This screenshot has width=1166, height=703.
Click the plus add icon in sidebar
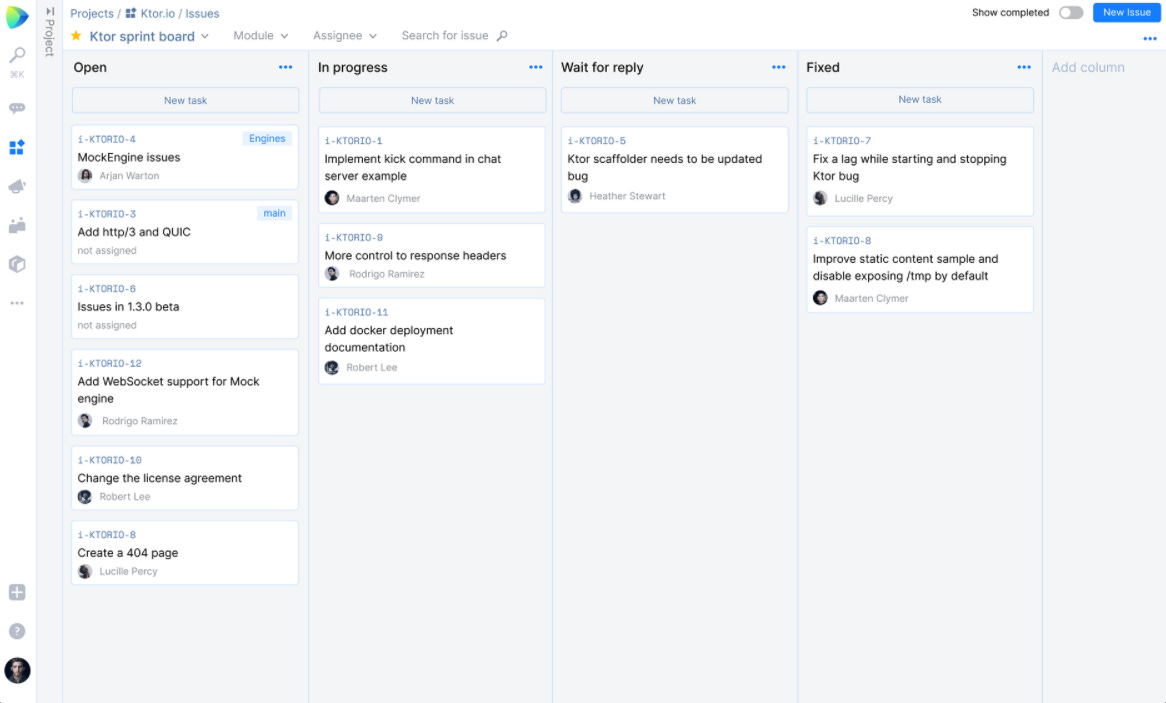(17, 592)
